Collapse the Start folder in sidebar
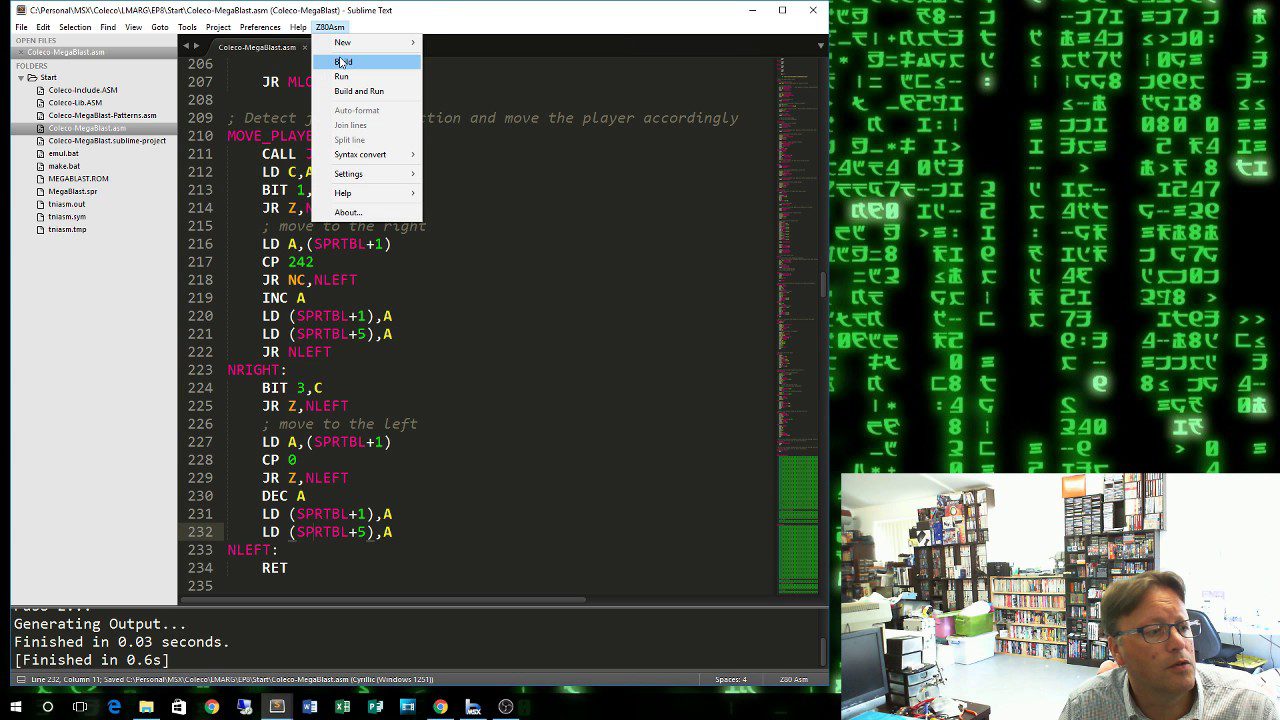 [x=21, y=77]
